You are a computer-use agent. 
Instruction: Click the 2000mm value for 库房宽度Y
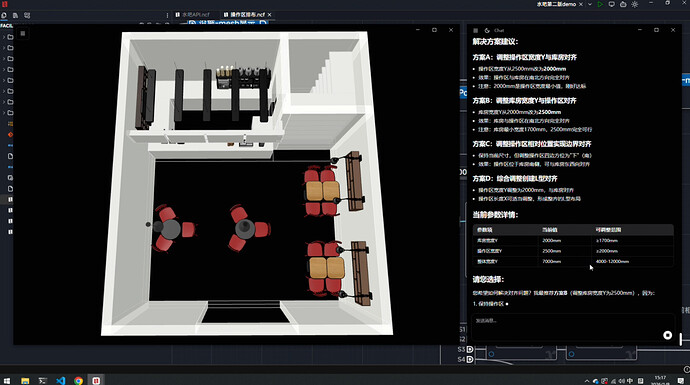coord(551,241)
